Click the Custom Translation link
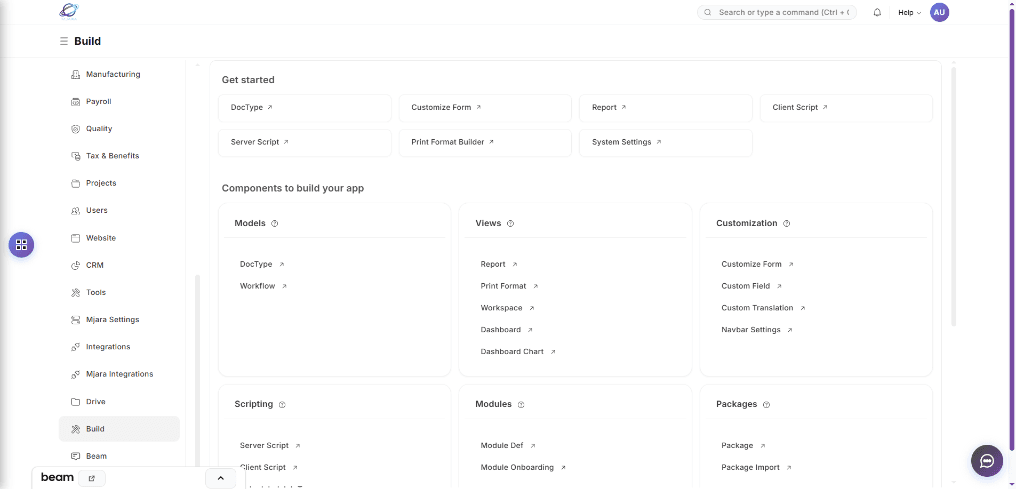Viewport: 1024px width, 489px height. pos(757,308)
